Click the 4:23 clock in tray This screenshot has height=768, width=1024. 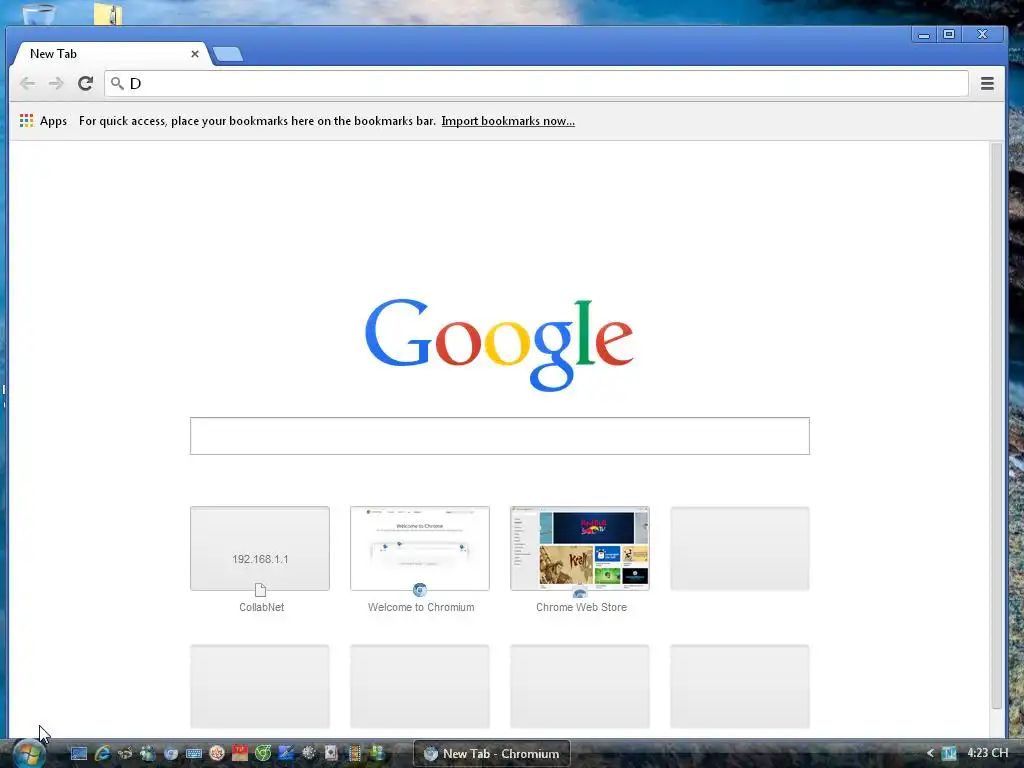pos(987,753)
